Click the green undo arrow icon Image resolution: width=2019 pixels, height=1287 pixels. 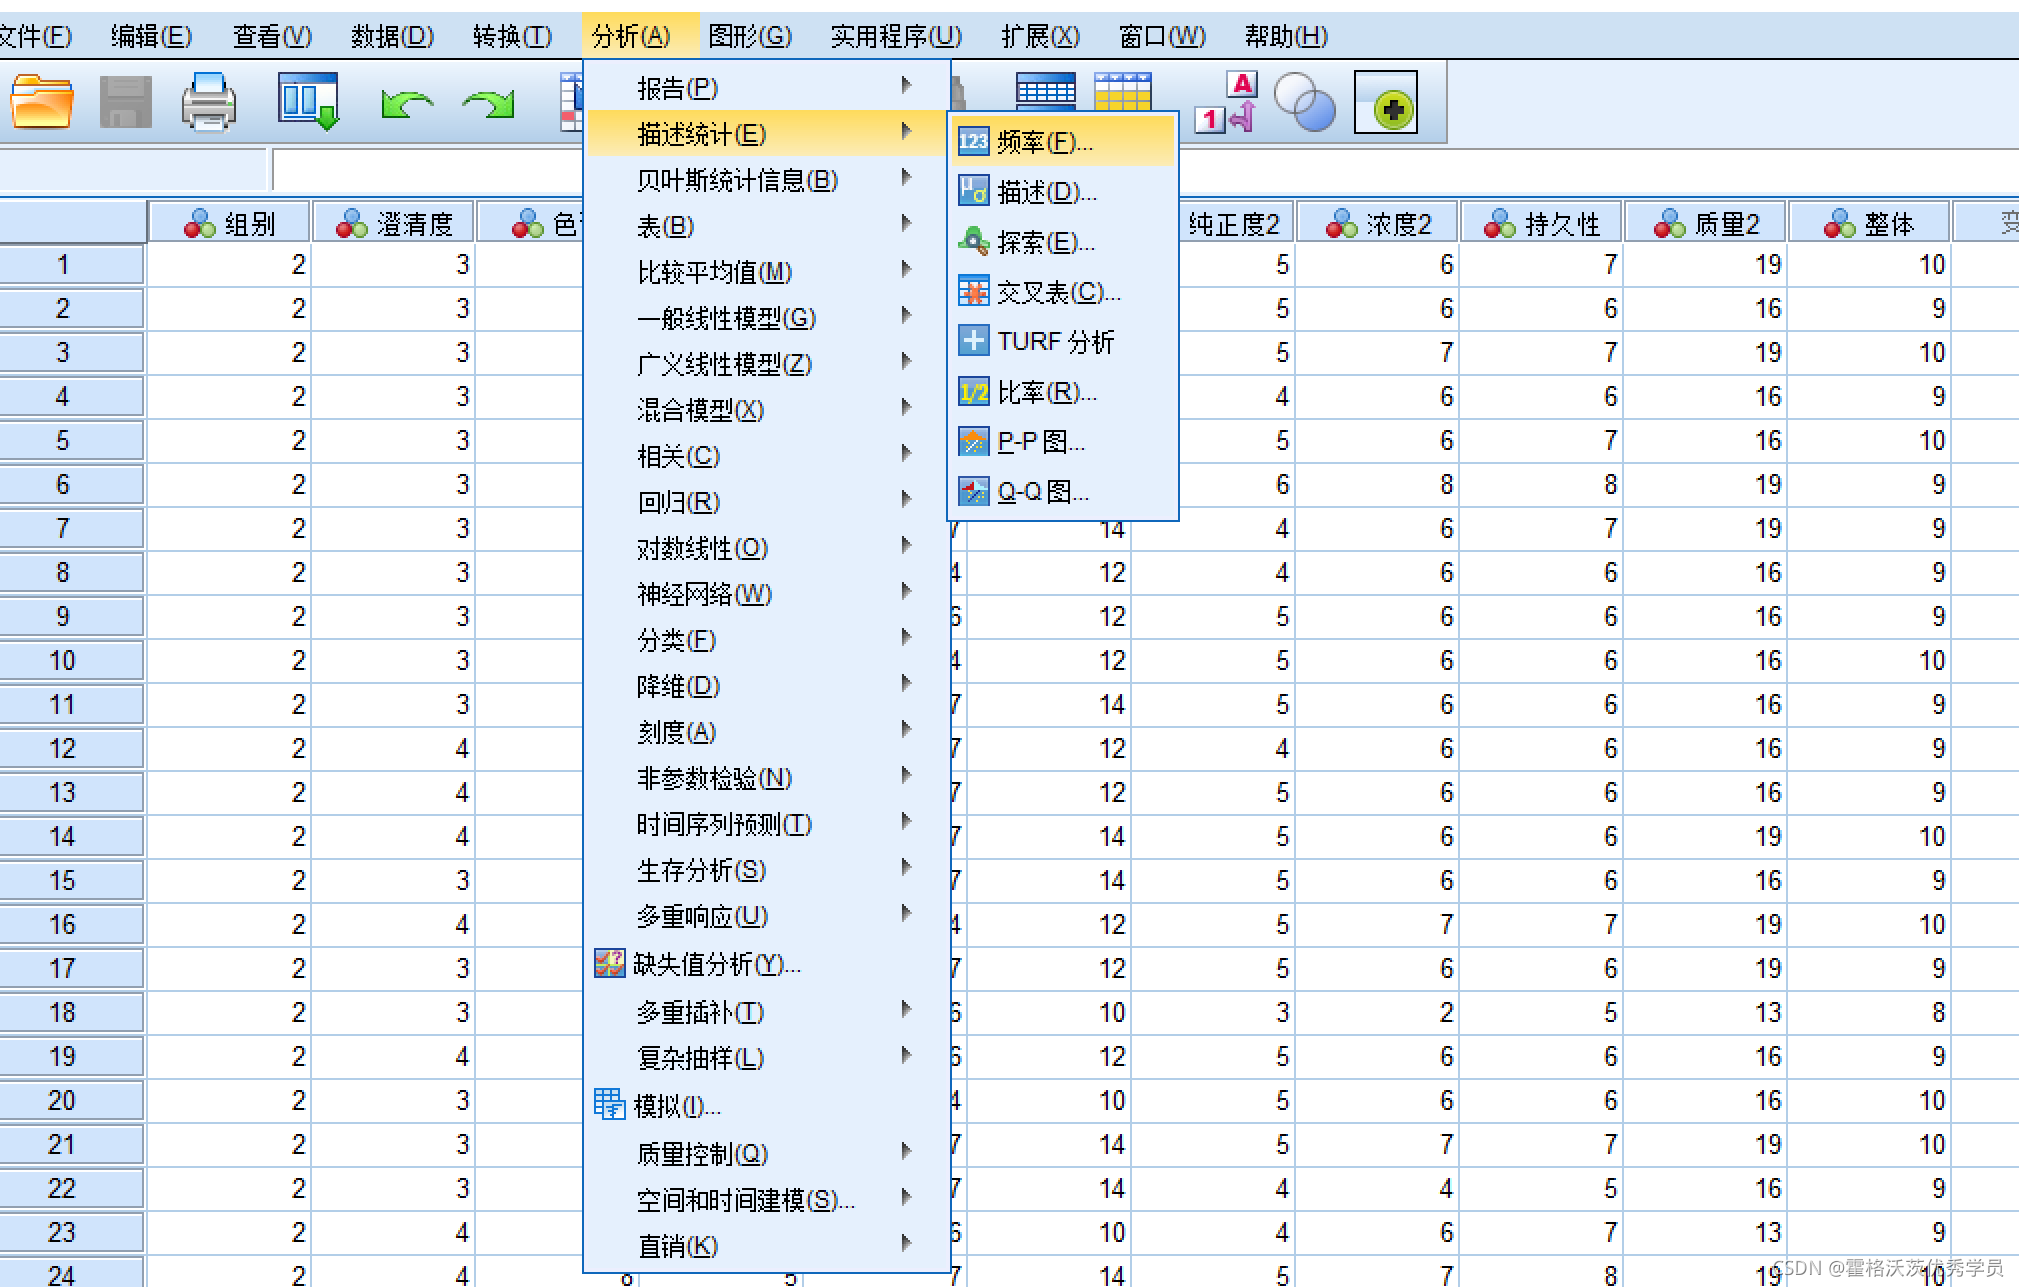point(406,104)
